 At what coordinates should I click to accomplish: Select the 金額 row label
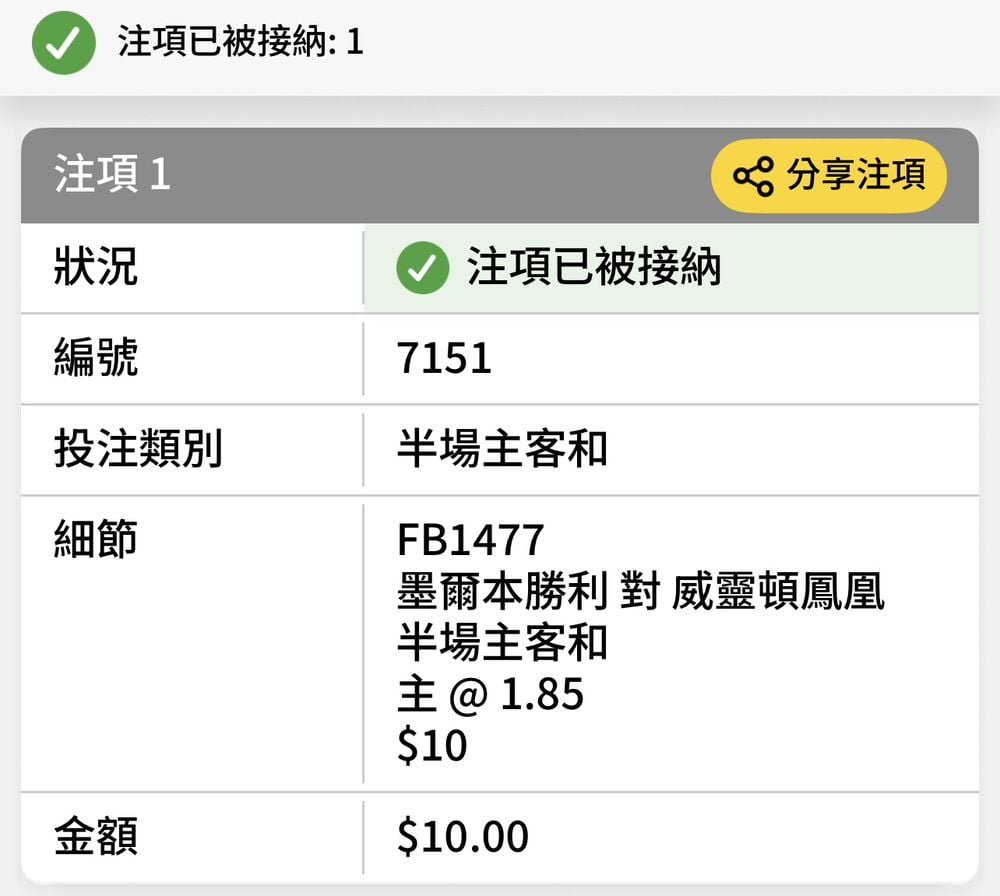point(96,837)
